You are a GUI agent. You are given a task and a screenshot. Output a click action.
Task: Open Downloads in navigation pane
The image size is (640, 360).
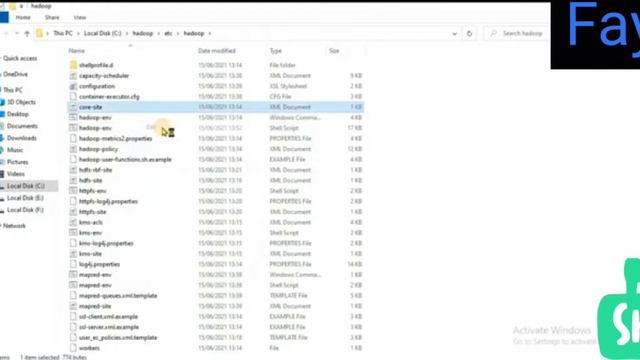tap(22, 138)
